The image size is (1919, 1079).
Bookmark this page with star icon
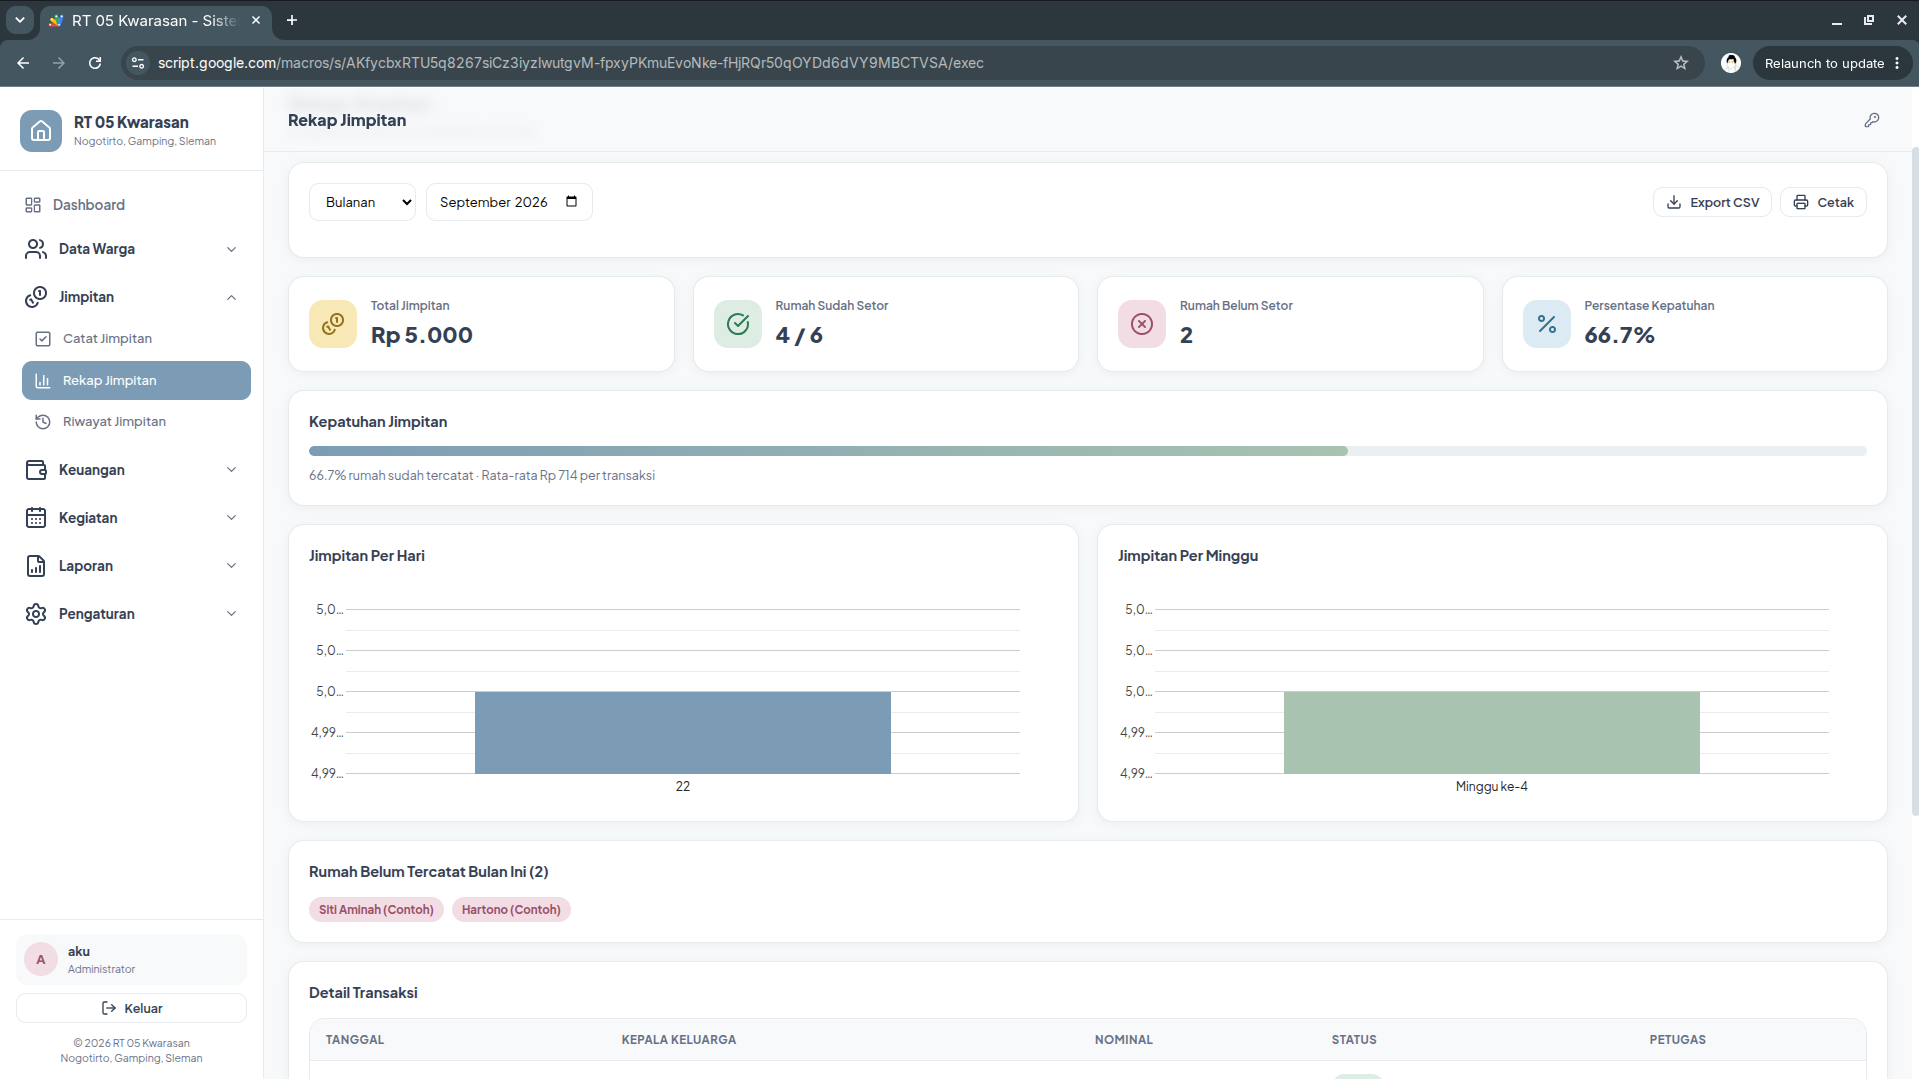1681,63
